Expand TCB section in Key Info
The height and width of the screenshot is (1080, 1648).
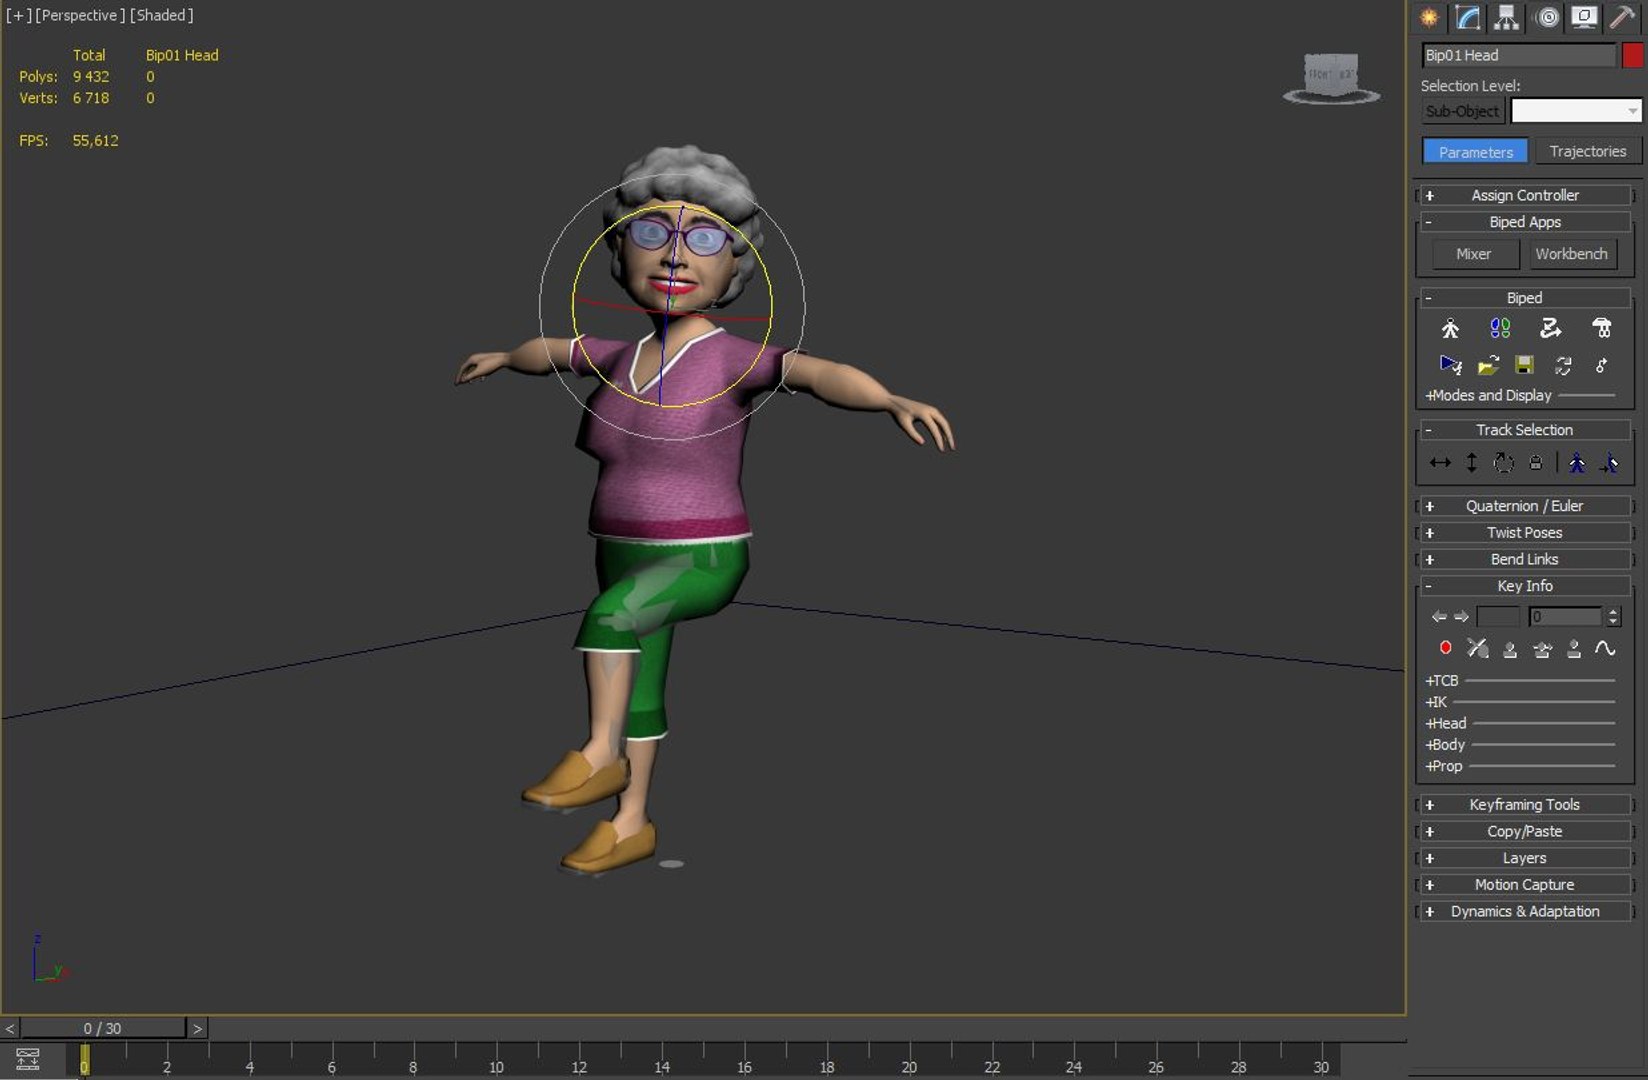[x=1442, y=680]
